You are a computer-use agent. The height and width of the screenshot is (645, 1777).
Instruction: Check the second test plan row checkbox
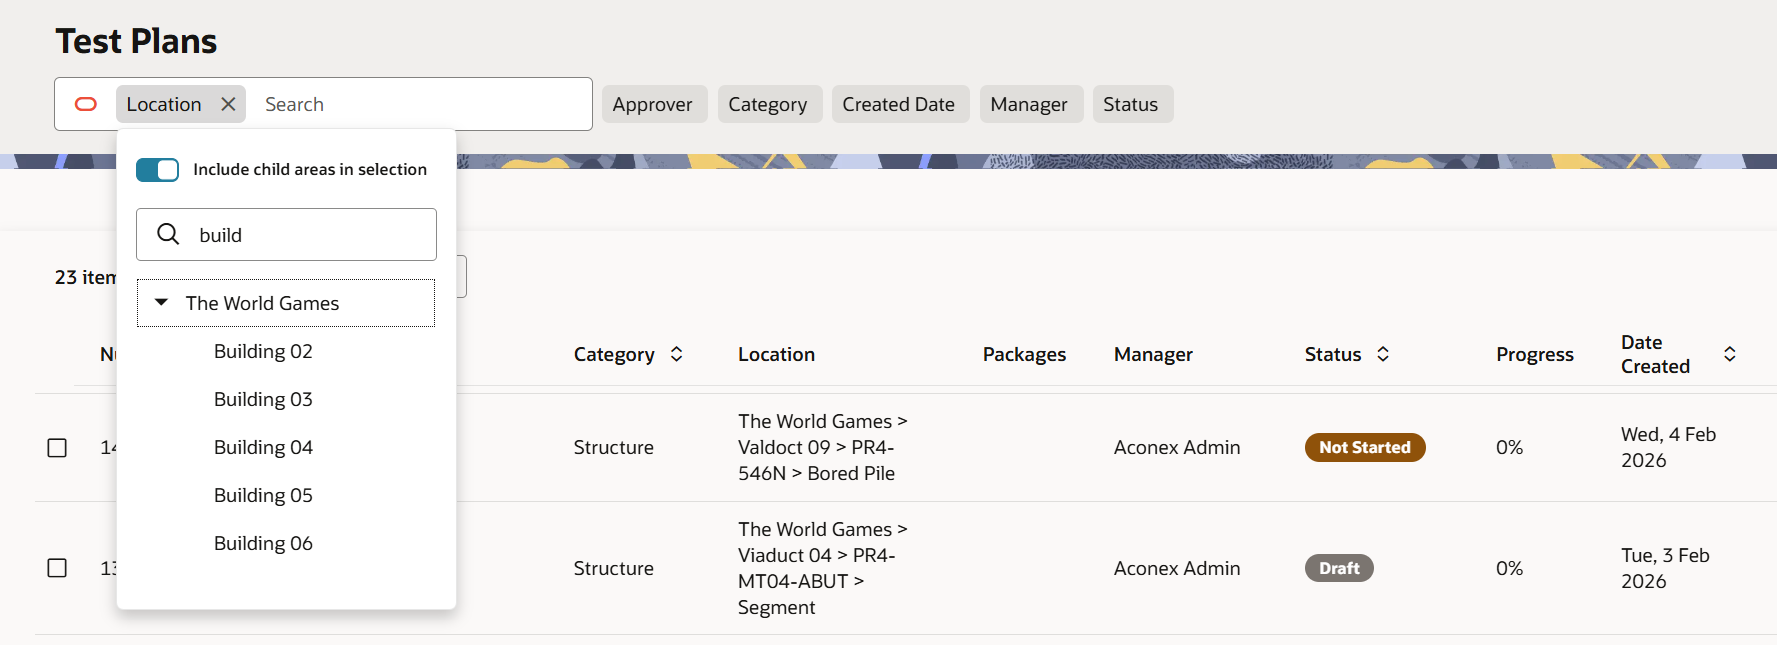click(58, 568)
